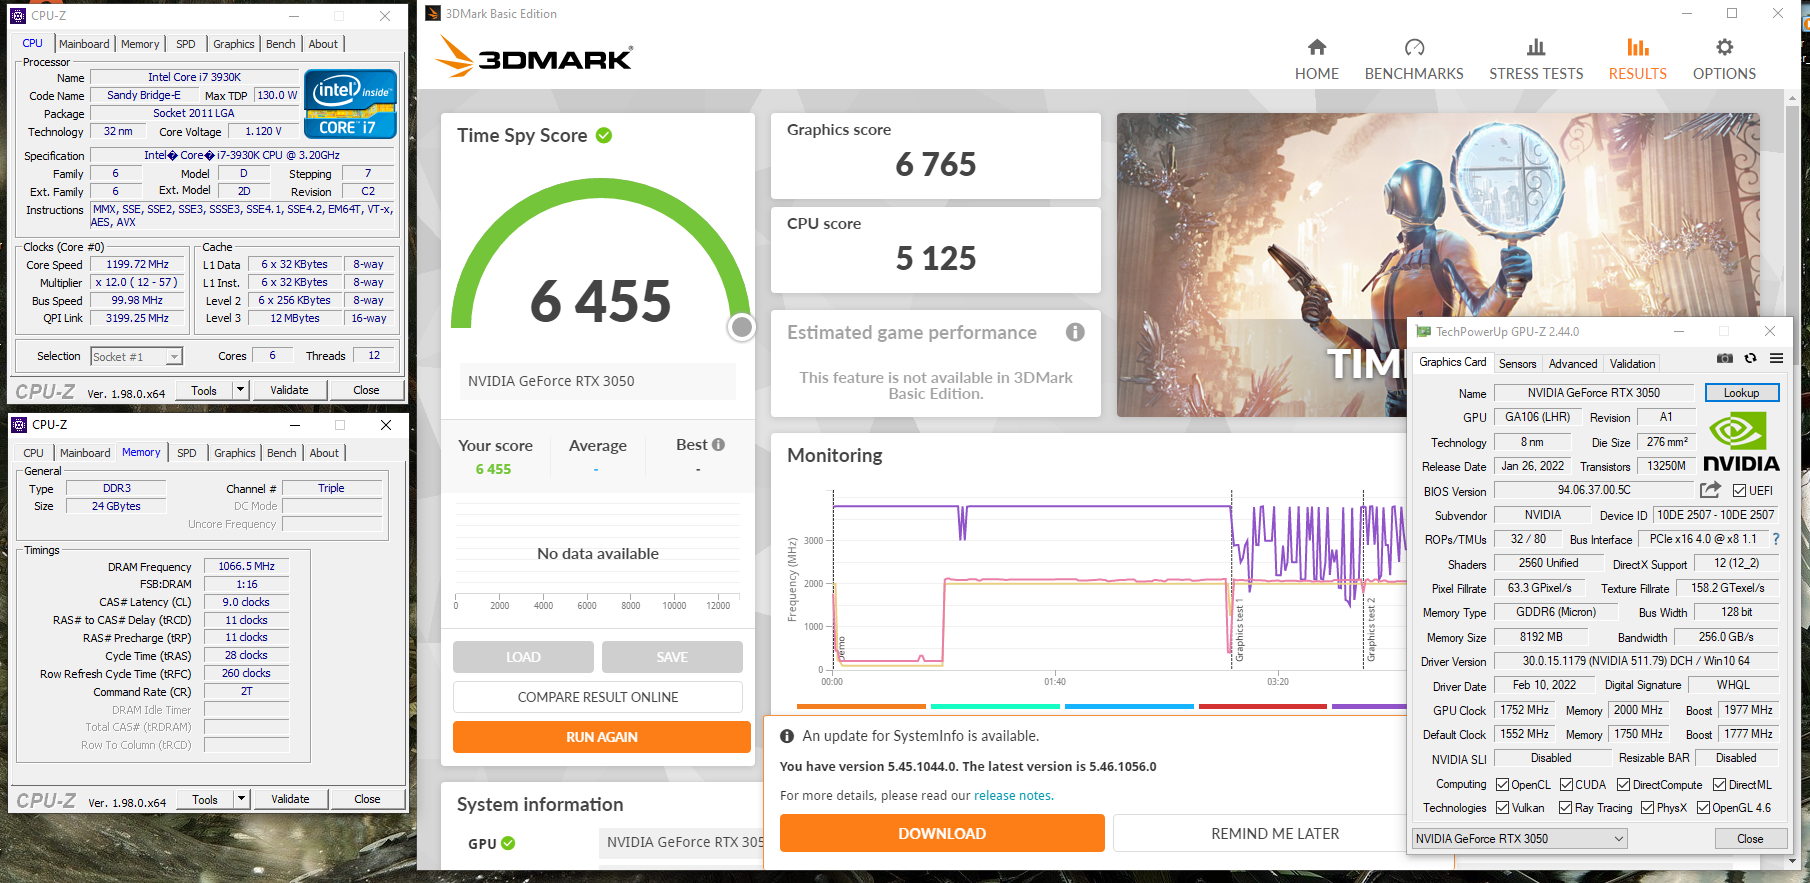Click the GPU-Z refresh icon
Viewport: 1810px width, 883px height.
tap(1750, 358)
